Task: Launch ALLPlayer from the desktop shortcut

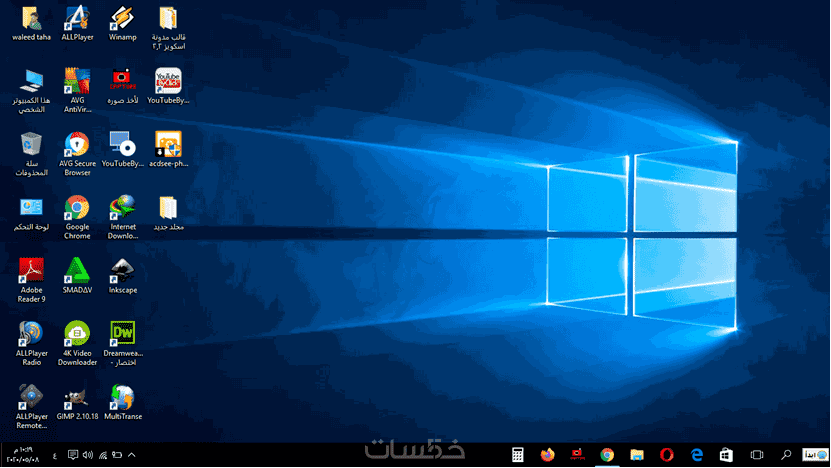Action: [77, 23]
